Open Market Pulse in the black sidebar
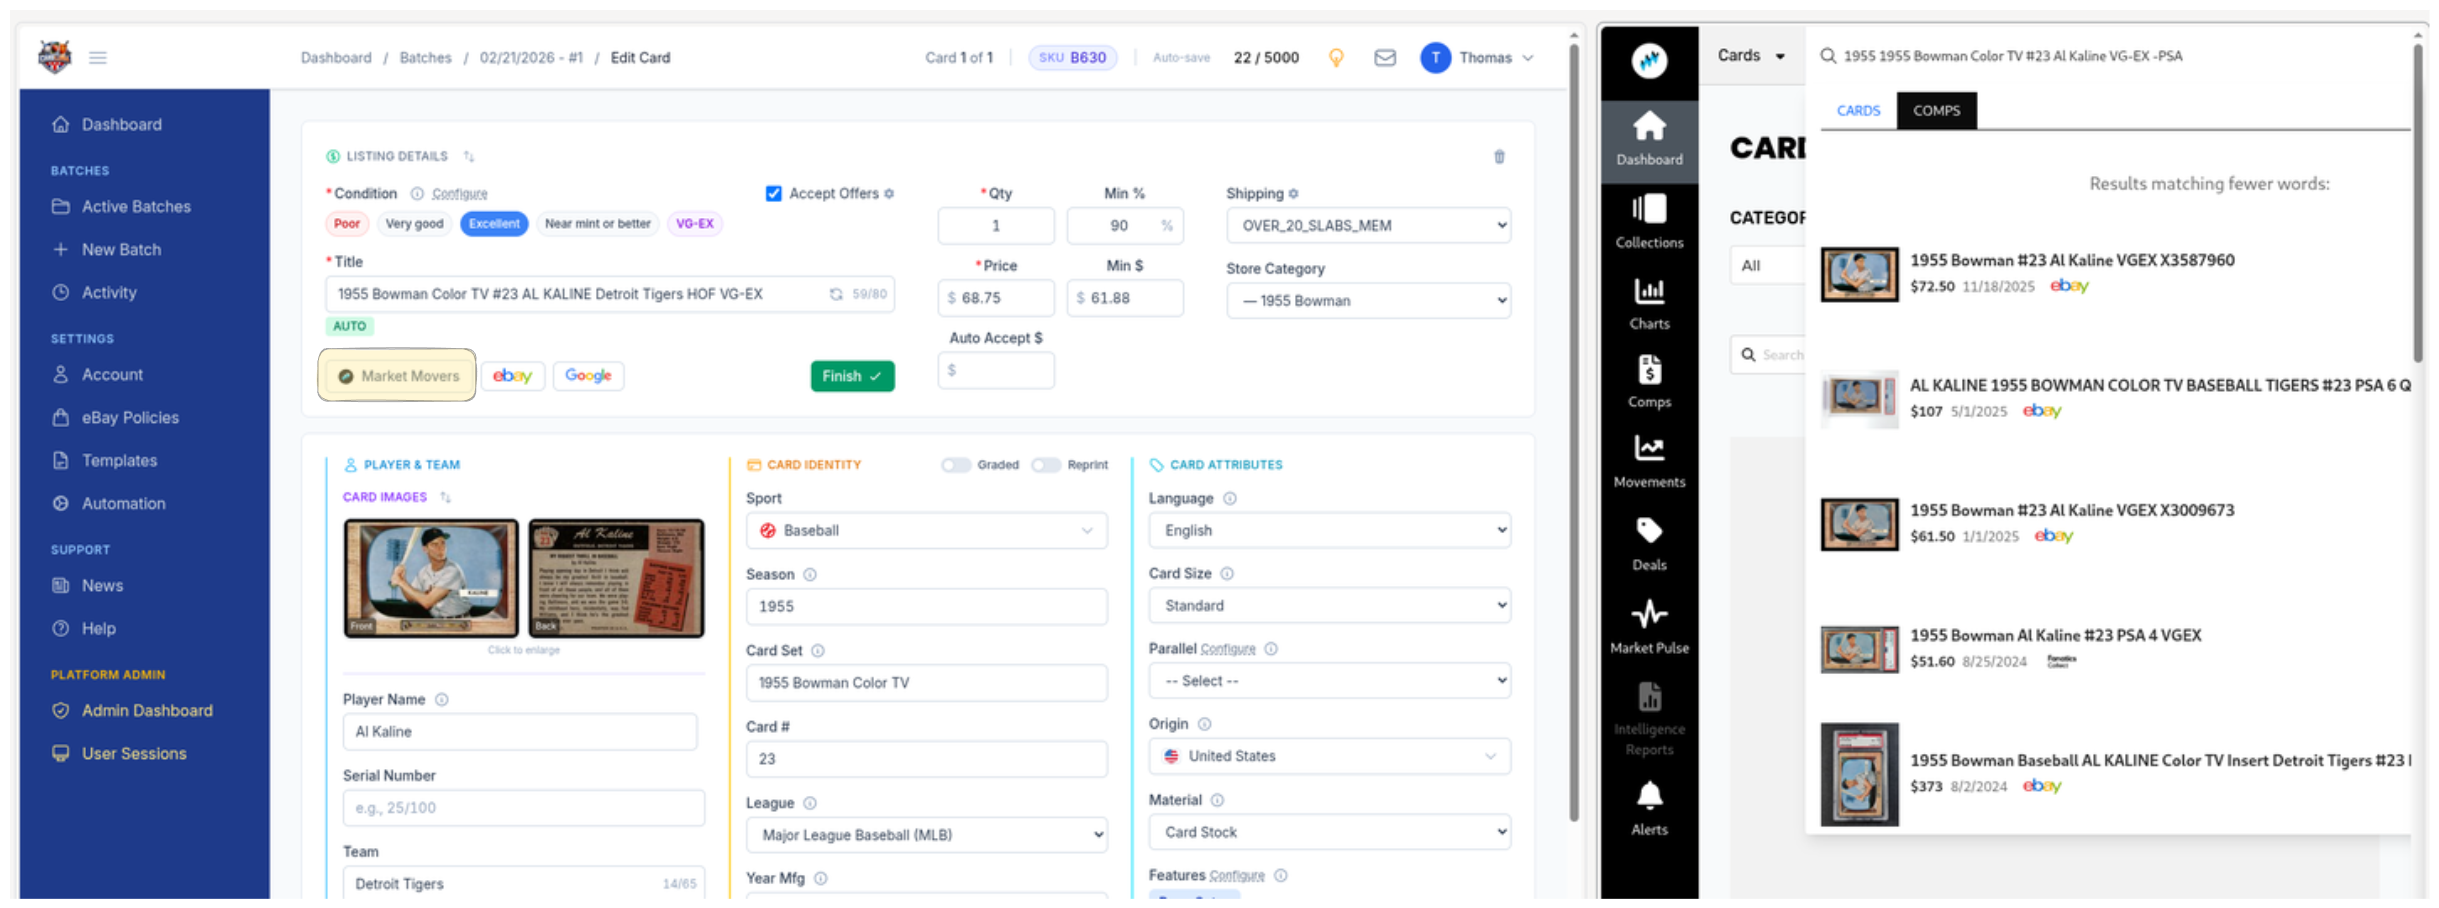This screenshot has width=2439, height=908. 1648,627
